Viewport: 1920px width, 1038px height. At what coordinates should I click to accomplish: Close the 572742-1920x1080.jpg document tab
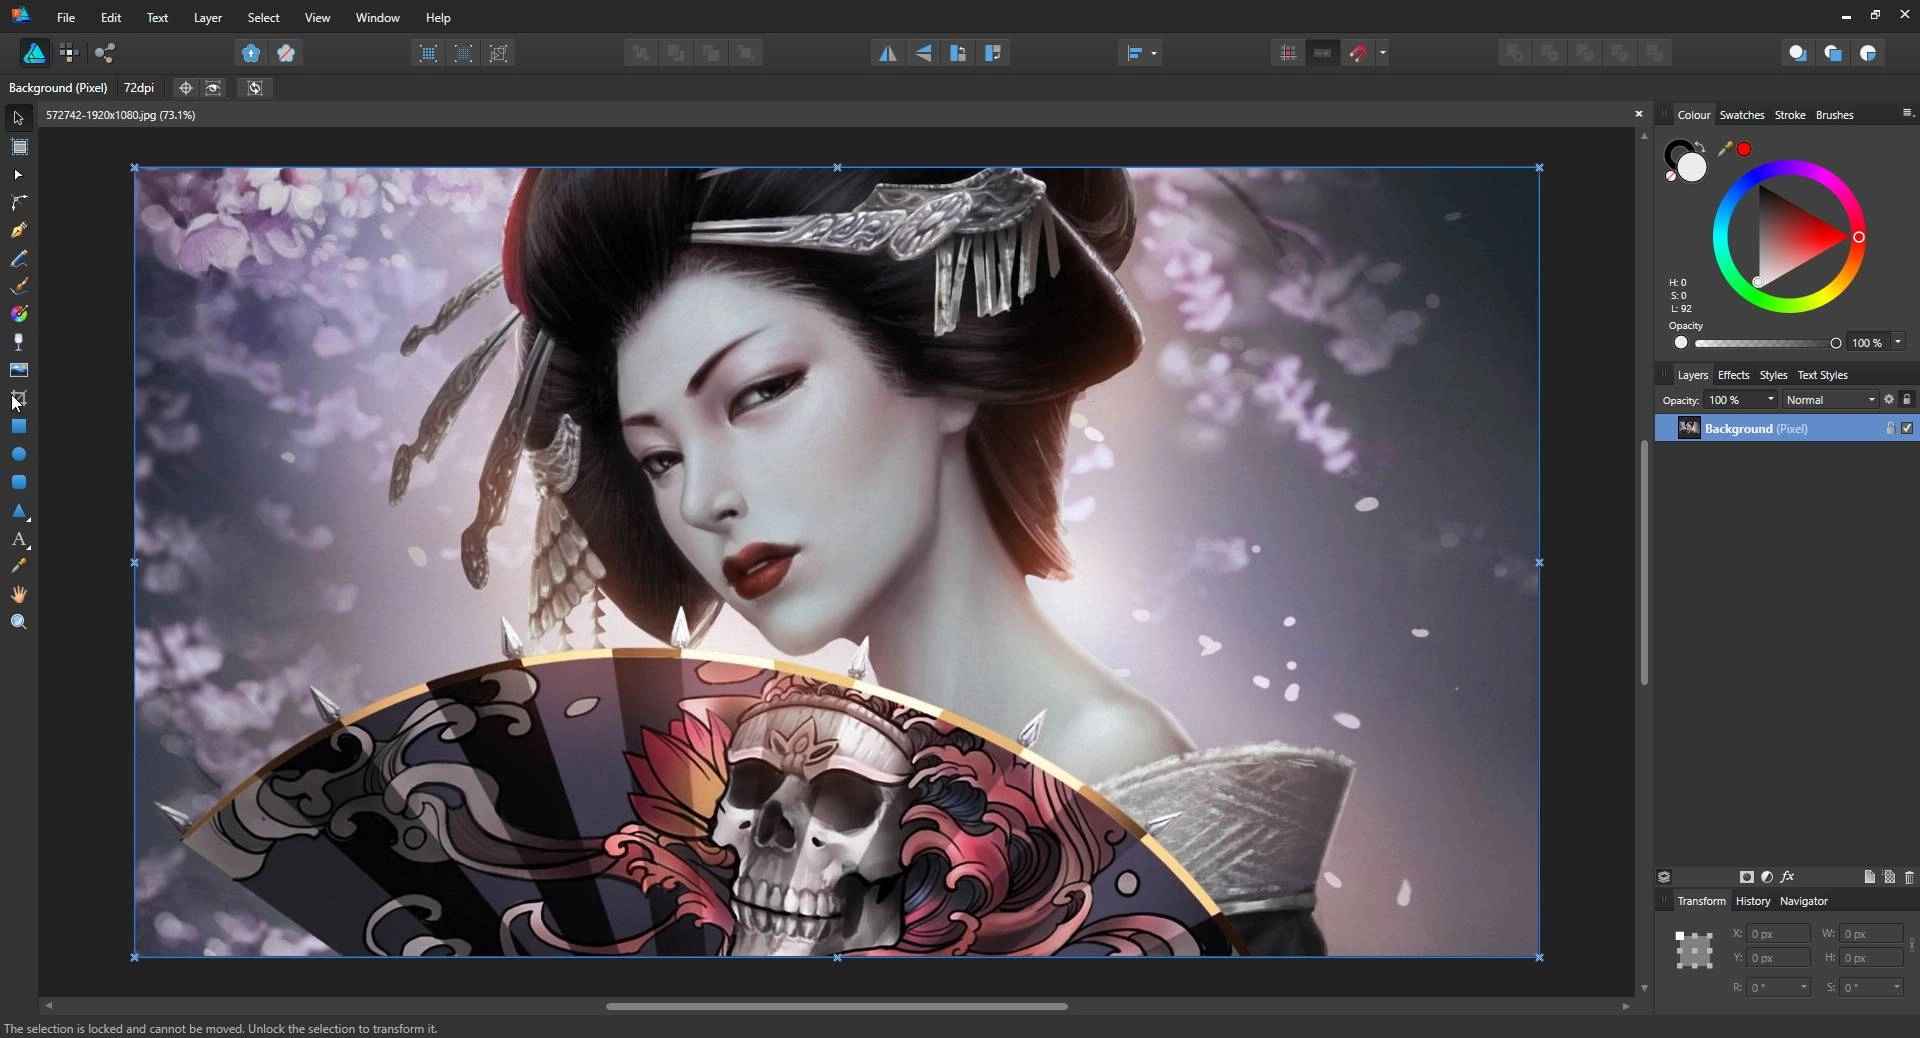[1638, 114]
